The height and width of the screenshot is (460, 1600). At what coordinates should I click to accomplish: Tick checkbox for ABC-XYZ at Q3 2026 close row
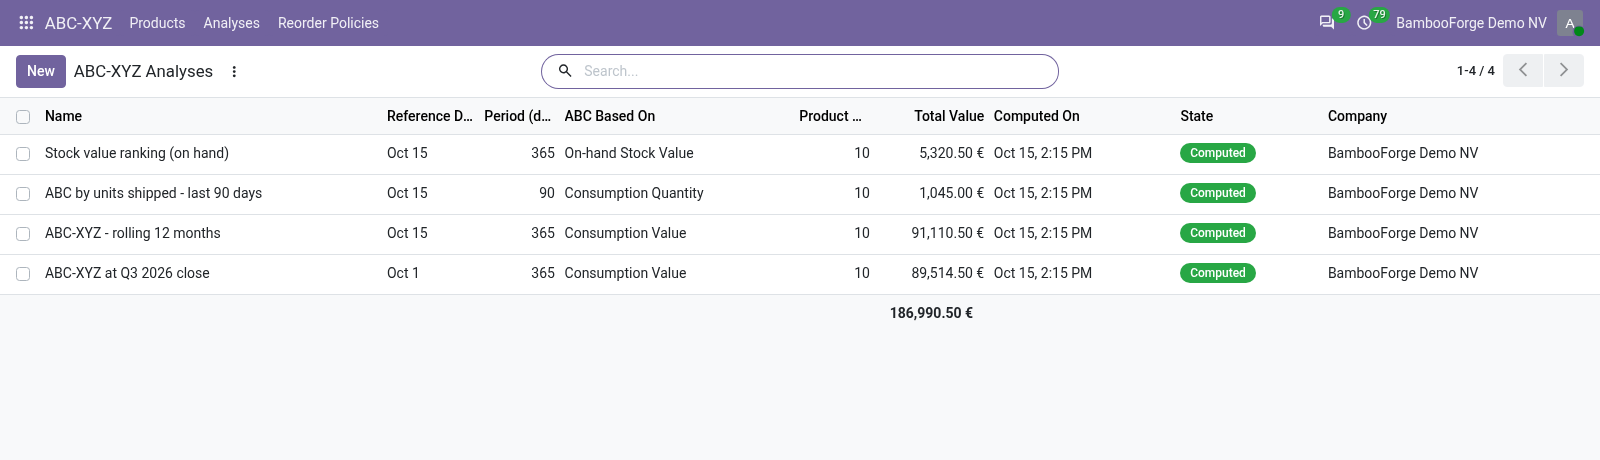[x=23, y=274]
